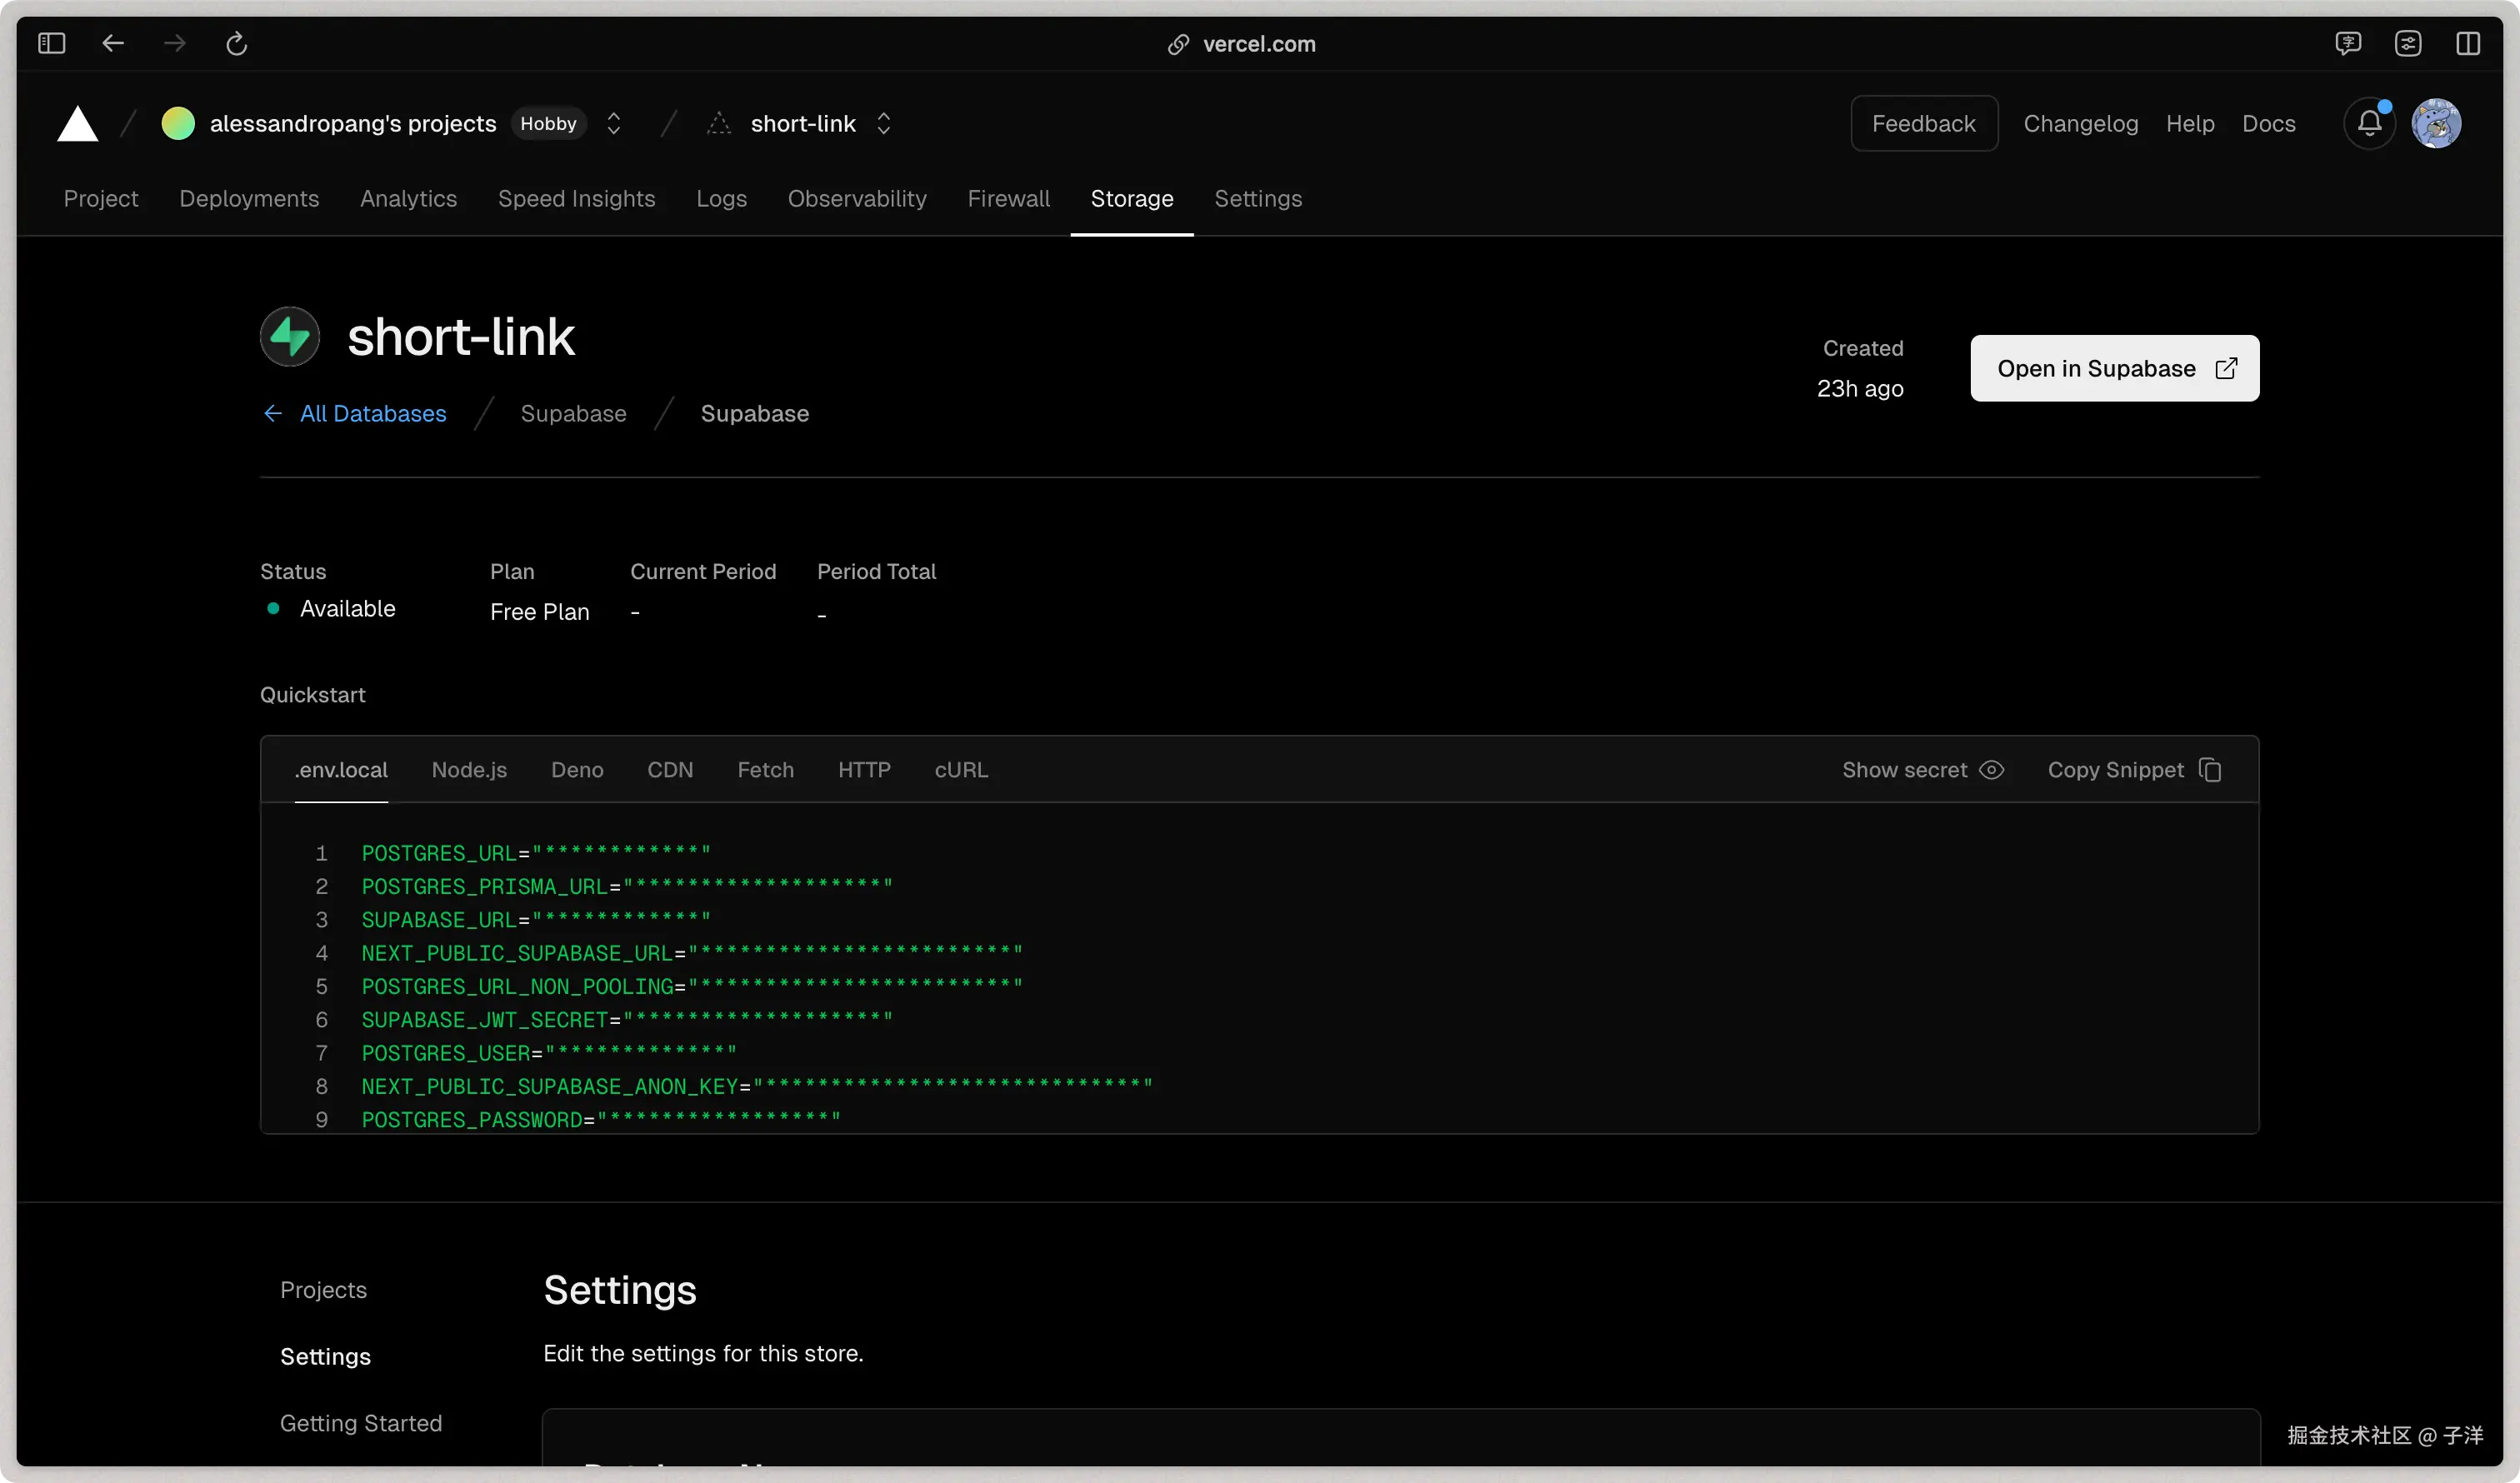Click the Supabase lightning bolt logo
2520x1483 pixels.
tap(290, 337)
